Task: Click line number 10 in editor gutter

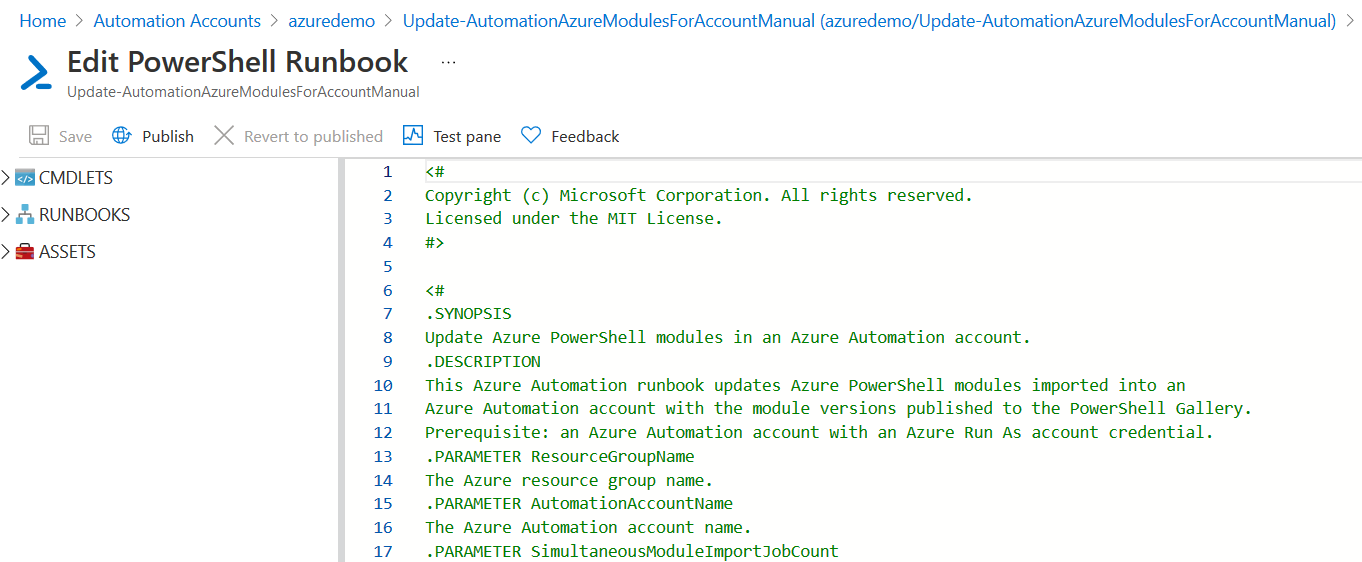Action: point(383,385)
